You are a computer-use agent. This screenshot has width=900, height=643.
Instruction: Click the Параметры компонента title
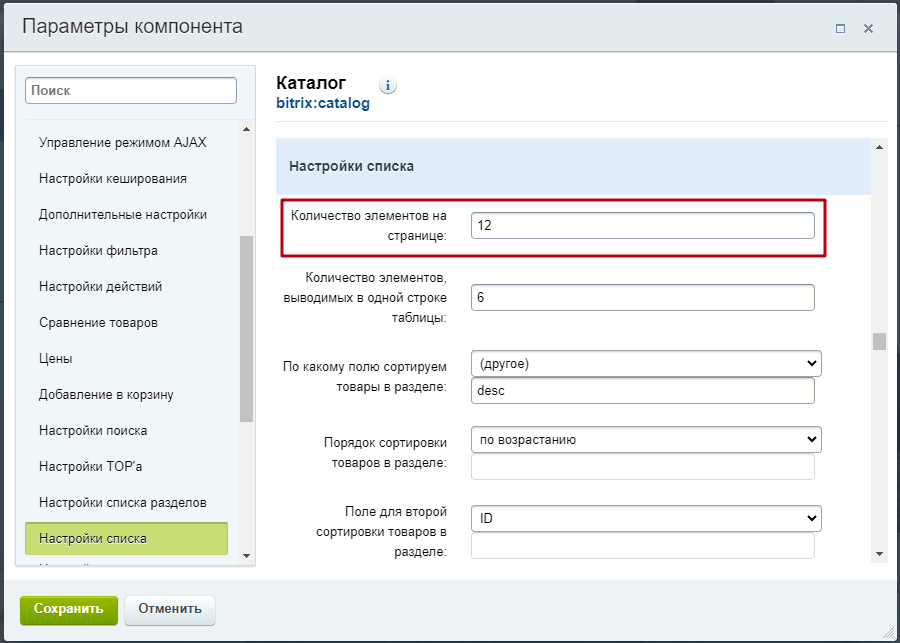[x=133, y=27]
